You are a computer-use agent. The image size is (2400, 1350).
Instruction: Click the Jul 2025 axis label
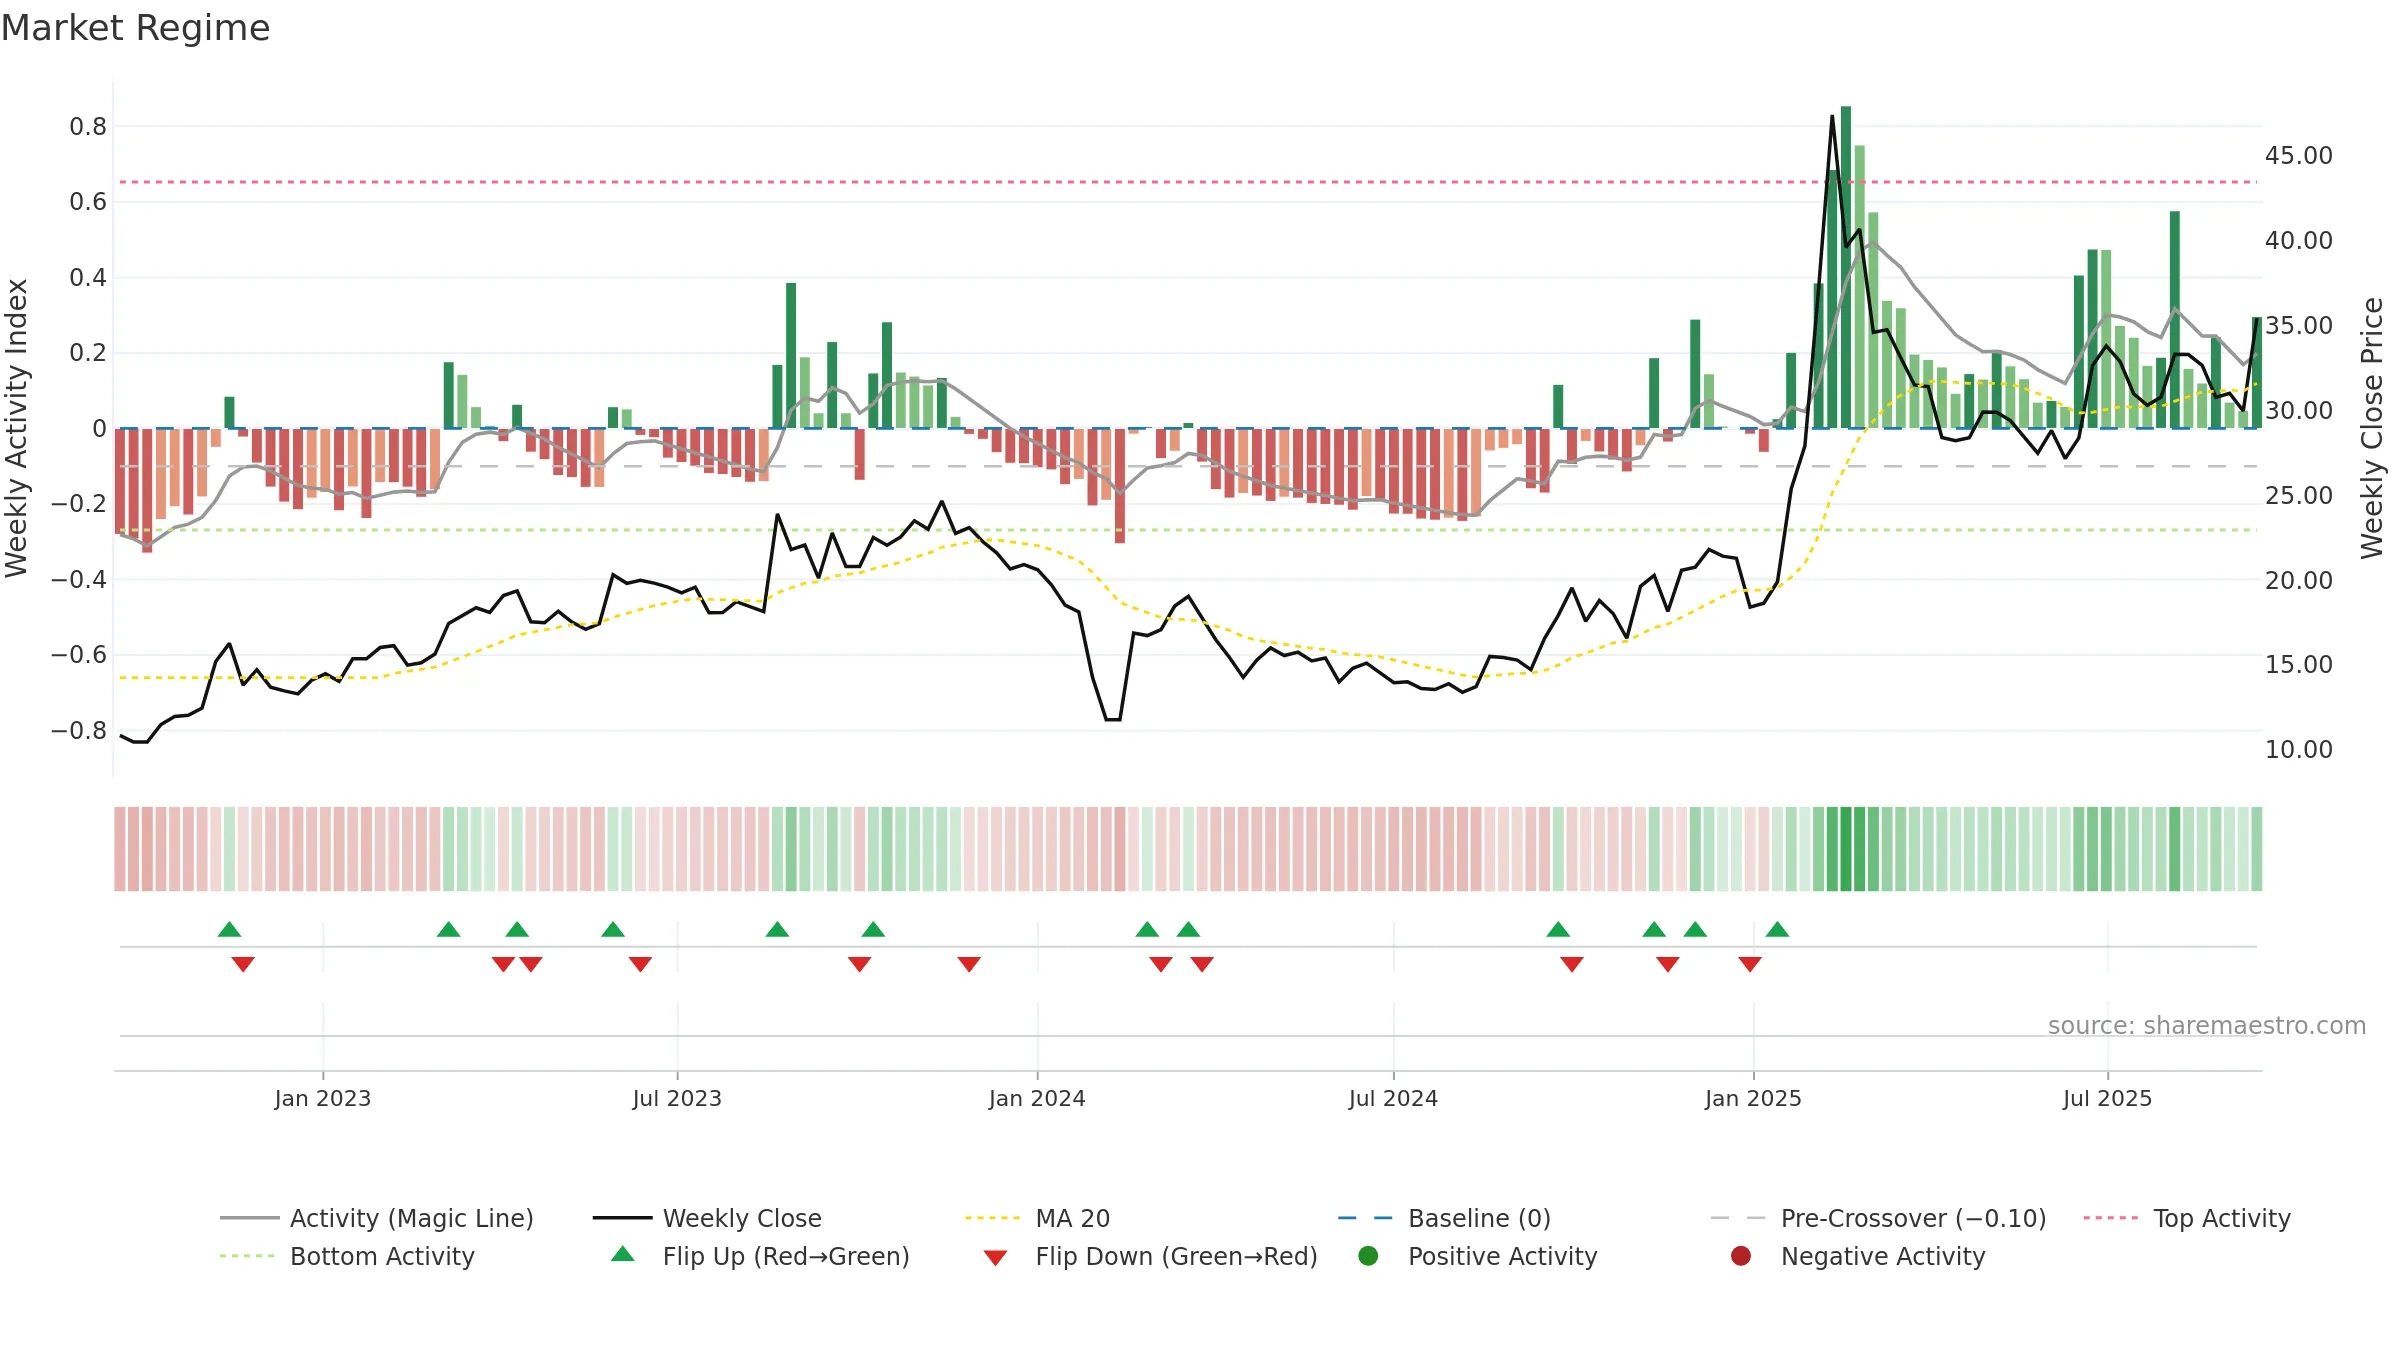[x=2107, y=1098]
